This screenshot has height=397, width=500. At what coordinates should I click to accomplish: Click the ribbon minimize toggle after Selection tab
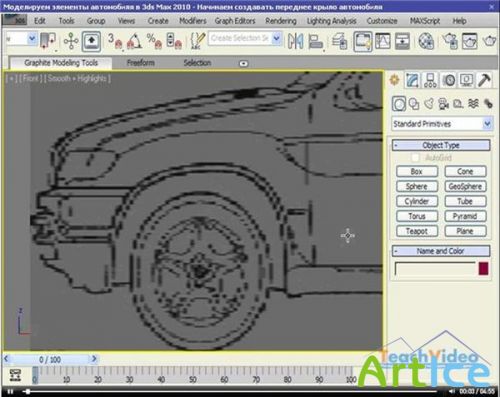244,63
